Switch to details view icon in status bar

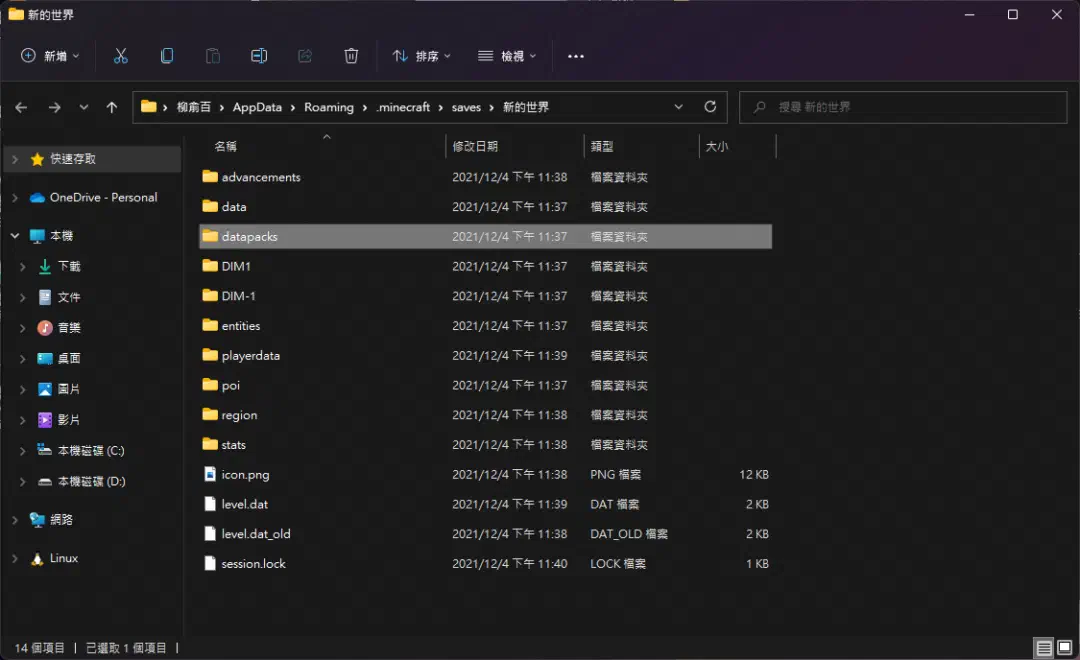[x=1044, y=648]
